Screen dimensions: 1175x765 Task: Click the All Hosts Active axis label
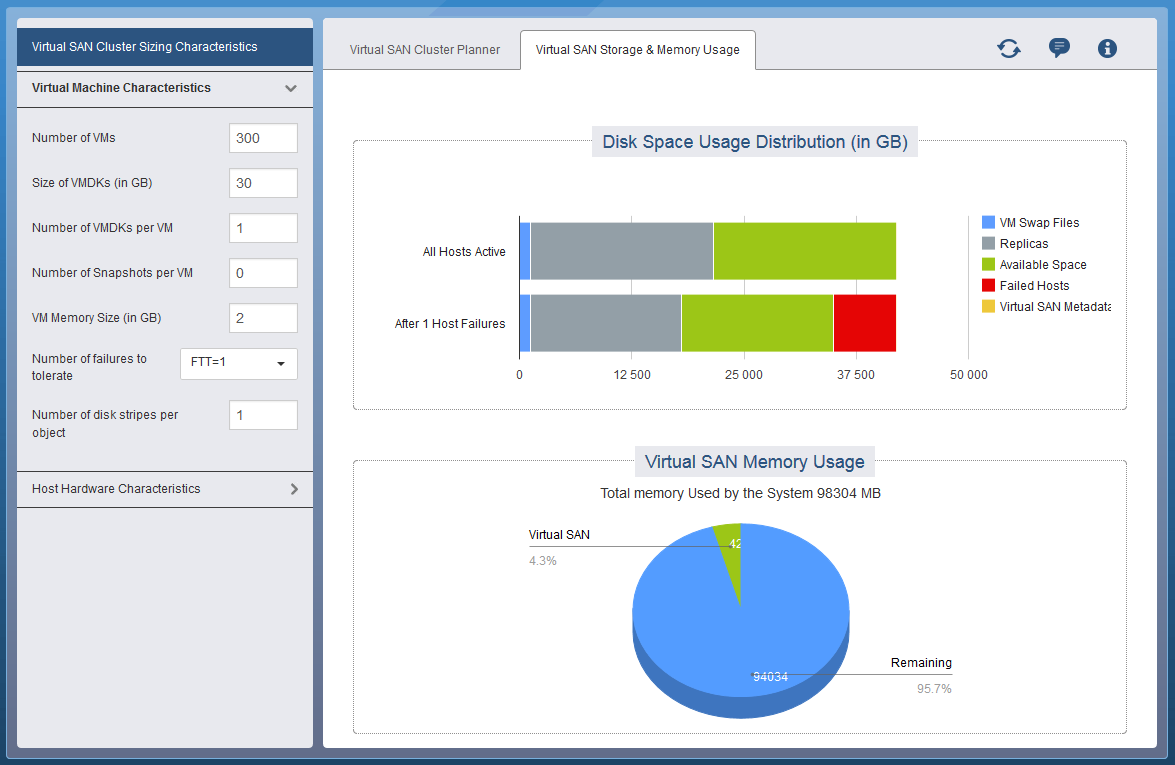coord(464,252)
